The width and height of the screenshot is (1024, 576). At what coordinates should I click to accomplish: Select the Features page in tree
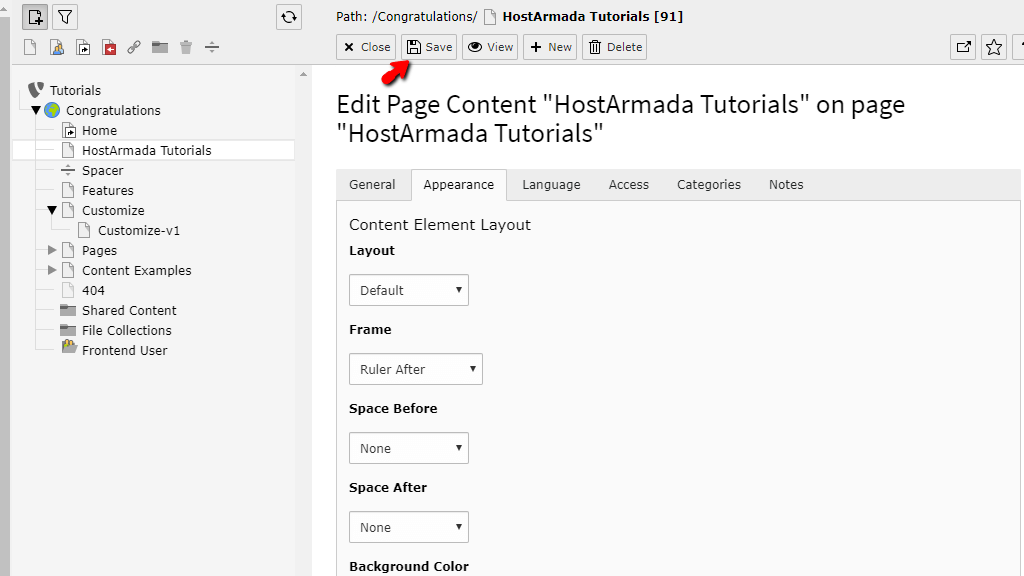[x=108, y=191]
